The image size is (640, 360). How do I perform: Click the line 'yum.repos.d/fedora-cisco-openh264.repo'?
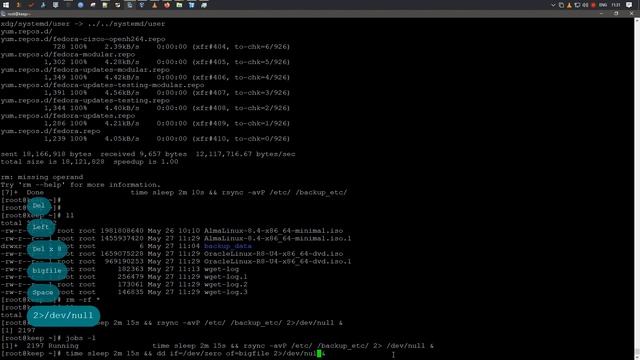[x=83, y=39]
